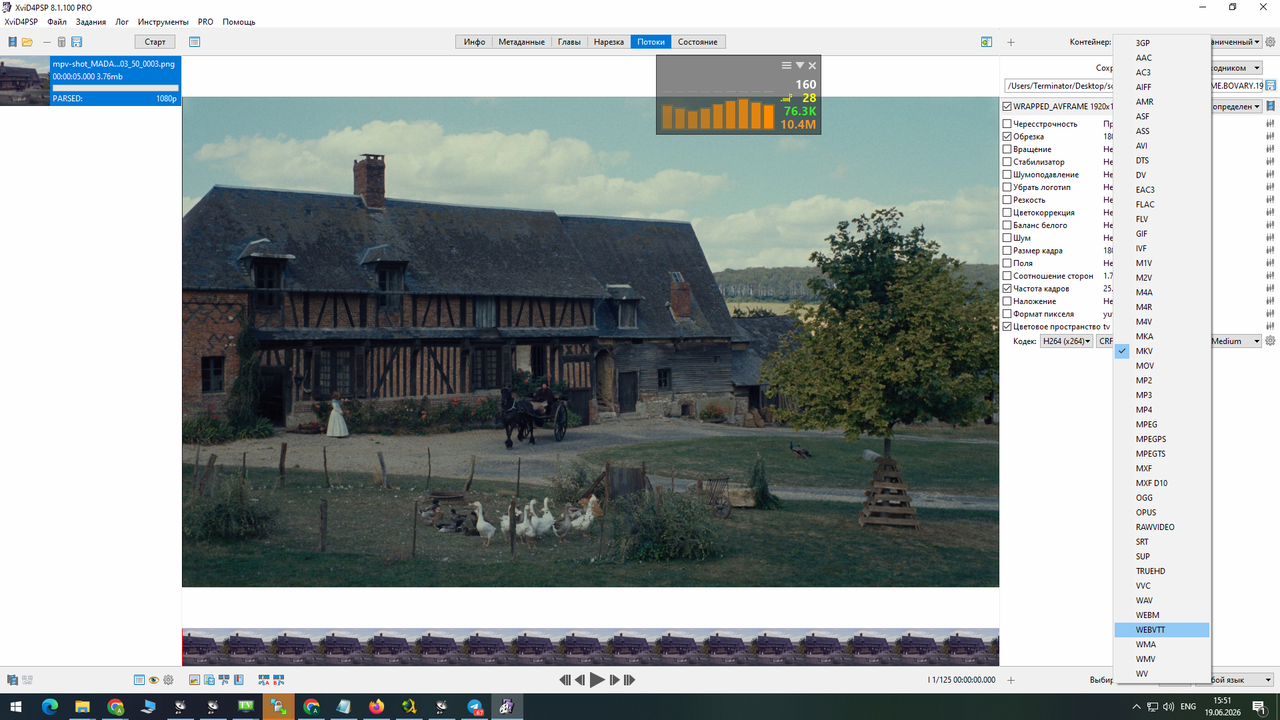This screenshot has height=720, width=1280.
Task: Click the Старт button
Action: tap(155, 42)
